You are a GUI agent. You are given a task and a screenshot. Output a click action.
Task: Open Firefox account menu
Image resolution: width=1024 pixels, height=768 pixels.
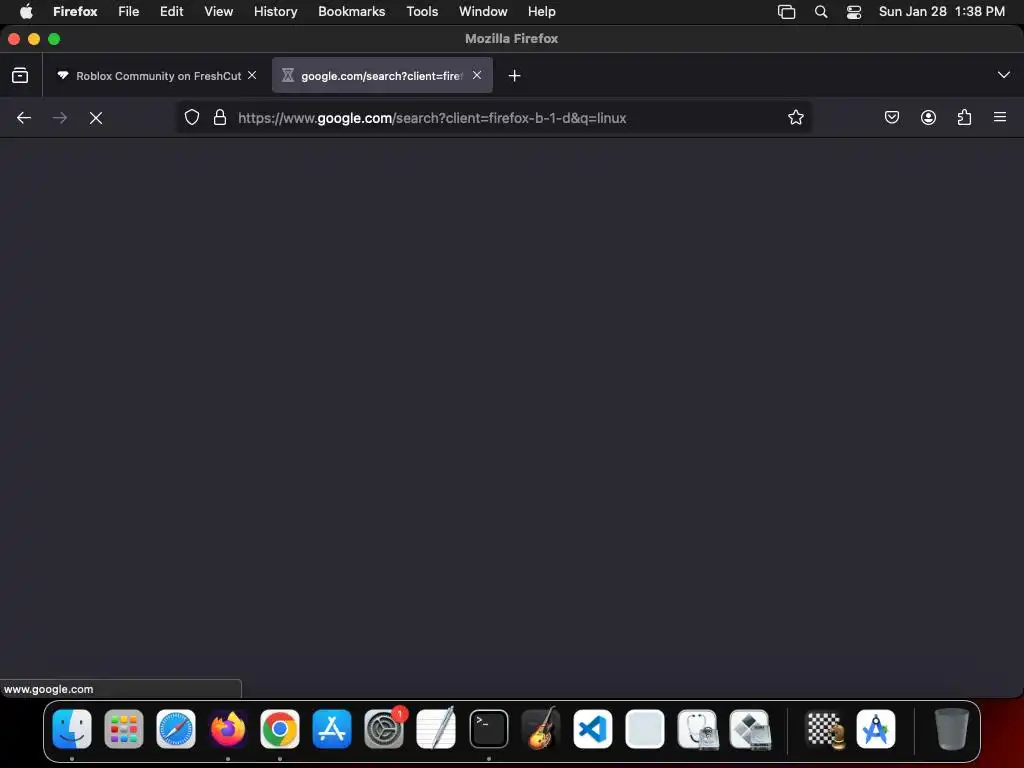(928, 118)
